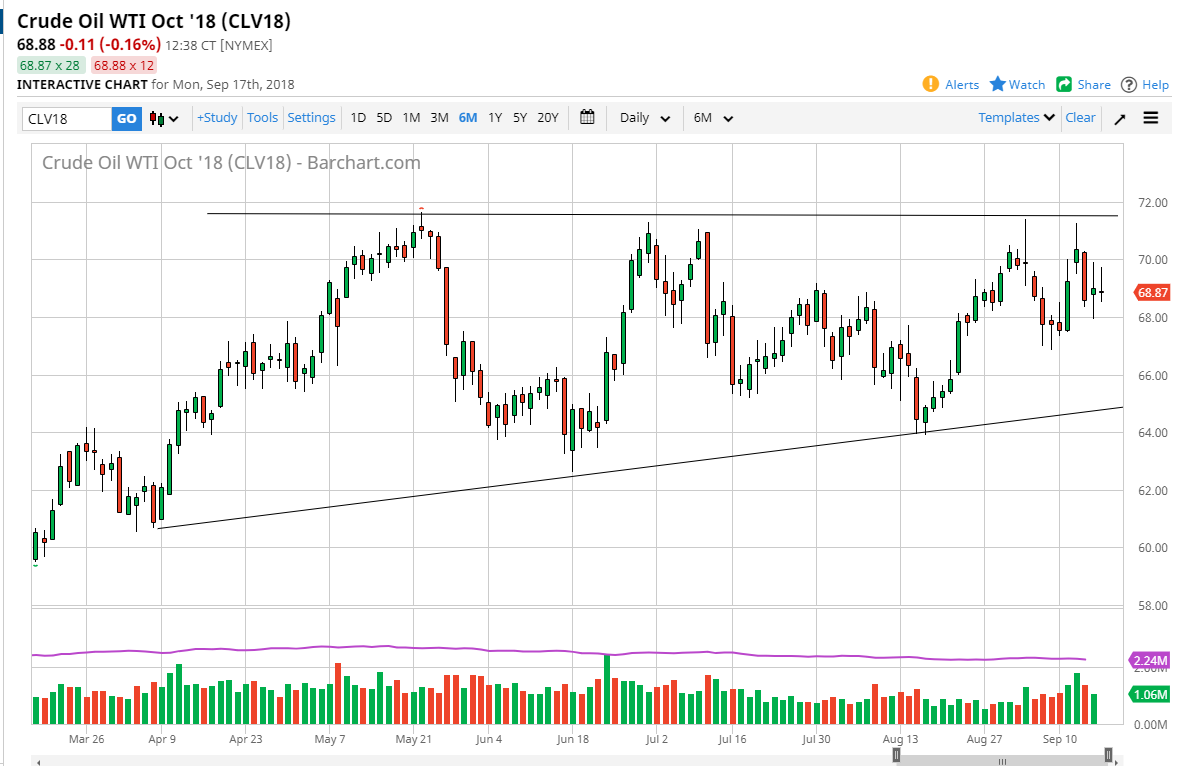Screen dimensions: 1185x766
Task: Click inside the CLV18 symbol input
Action: pyautogui.click(x=65, y=118)
